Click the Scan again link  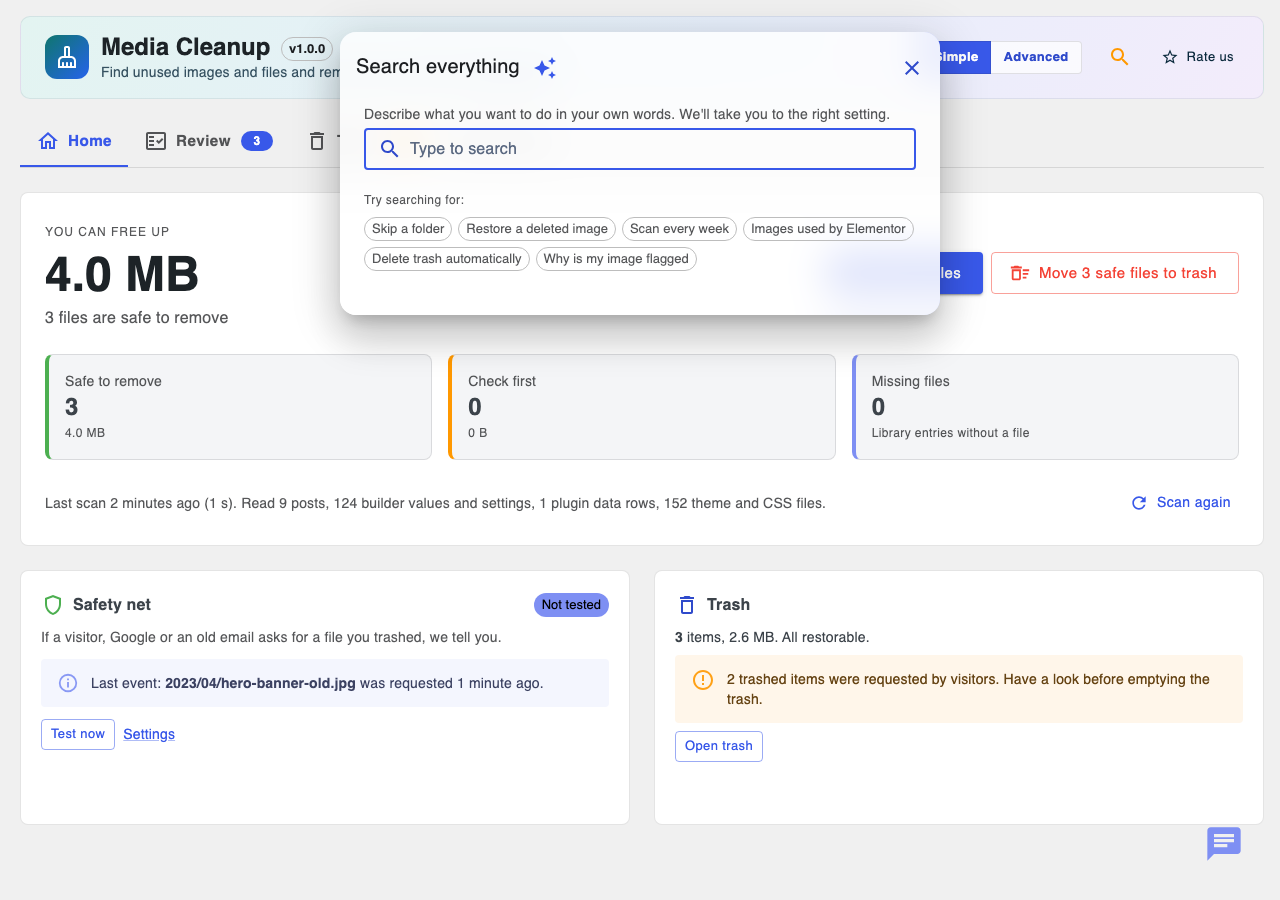tap(1180, 503)
